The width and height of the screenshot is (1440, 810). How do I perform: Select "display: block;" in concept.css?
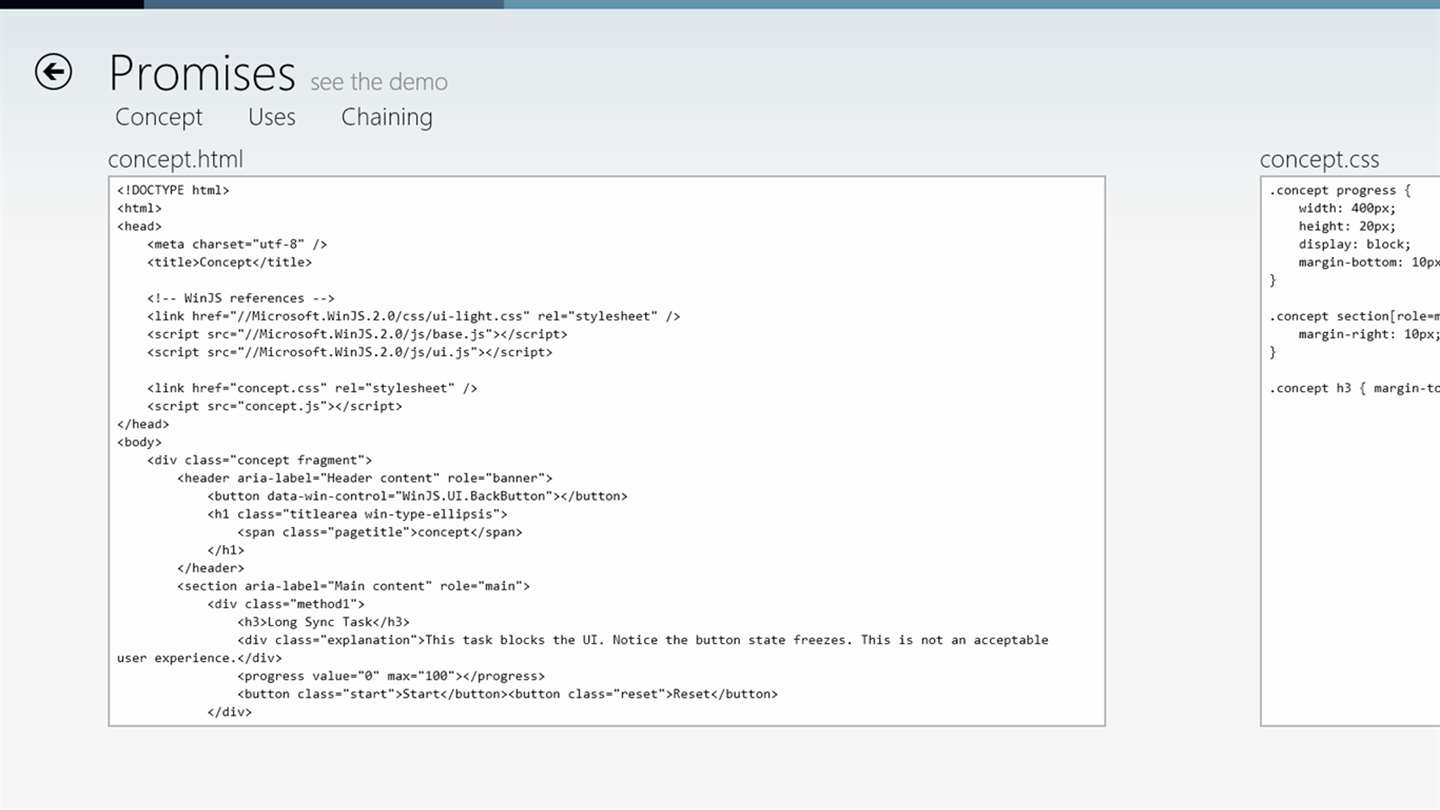(x=1355, y=244)
